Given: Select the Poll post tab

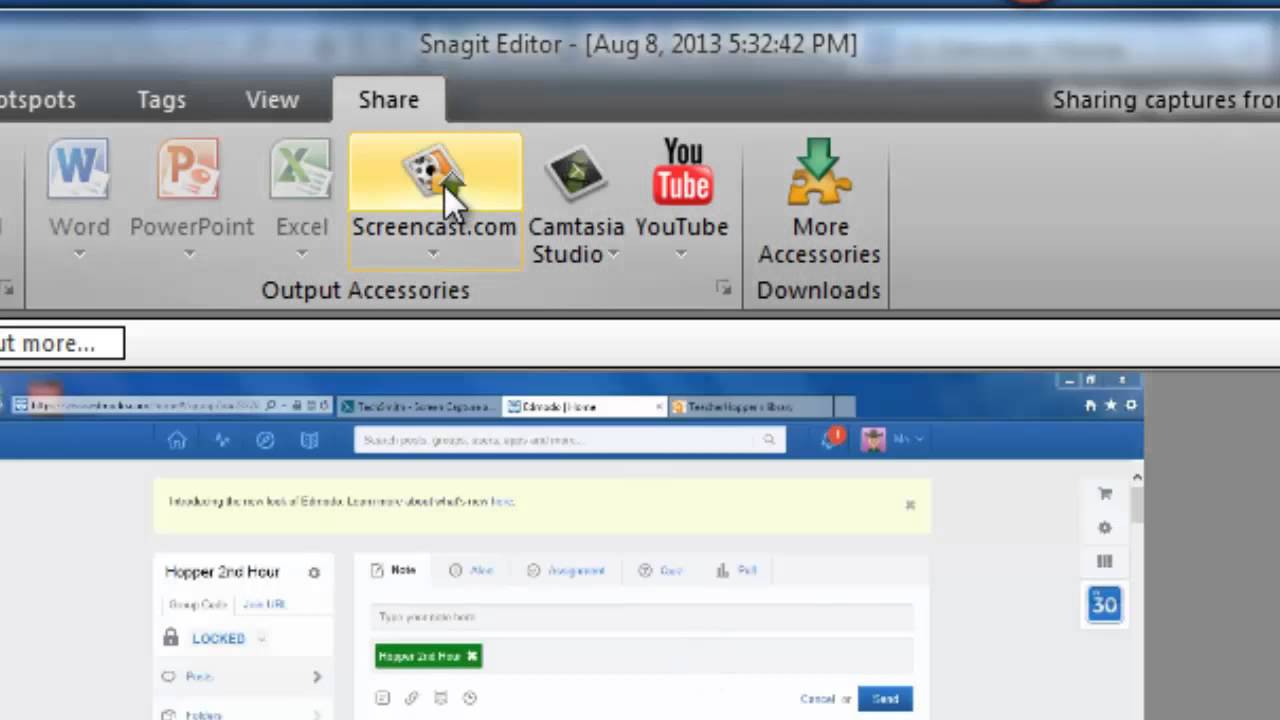Looking at the screenshot, I should [x=737, y=570].
